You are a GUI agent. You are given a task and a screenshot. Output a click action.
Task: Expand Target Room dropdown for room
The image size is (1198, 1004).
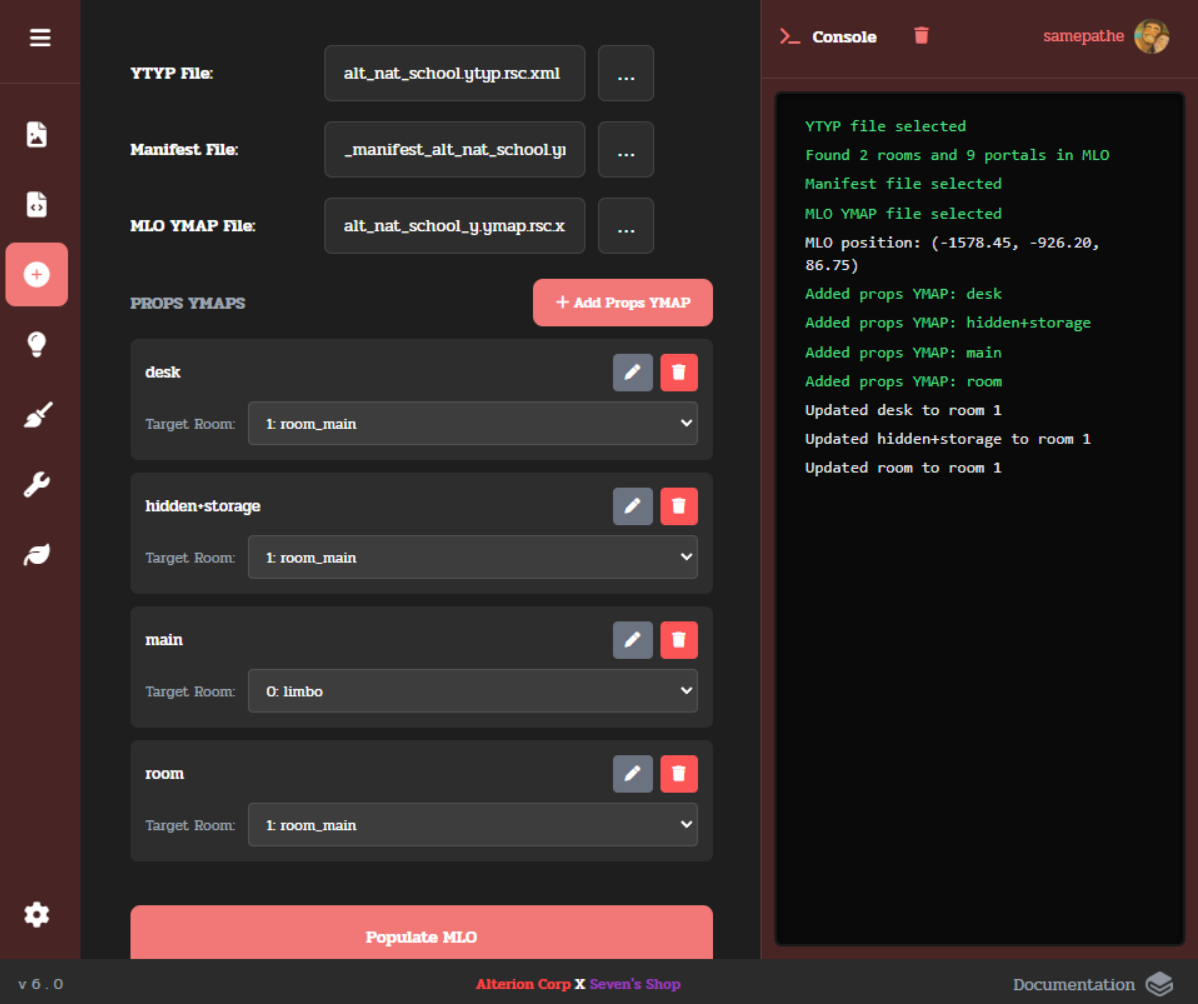pyautogui.click(x=472, y=825)
